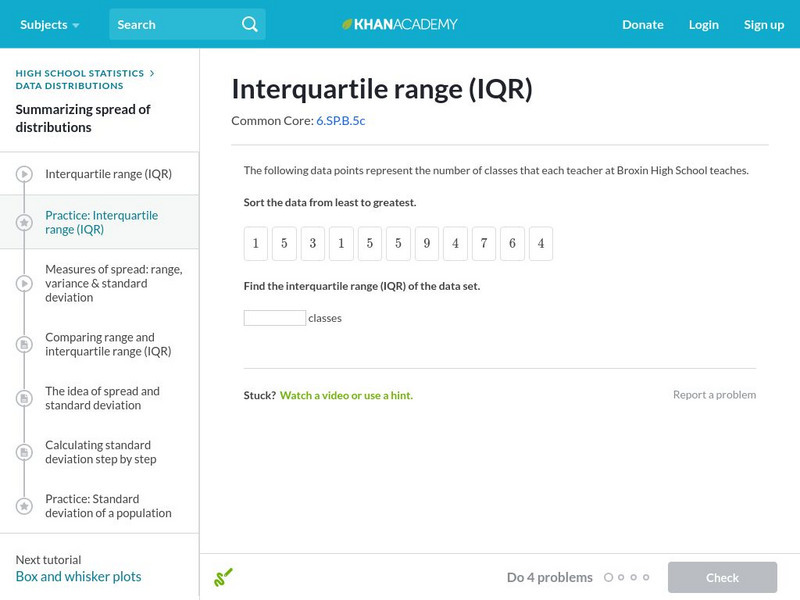Open Calculating standard deviation step by step
Screen dimensions: 800x600
coord(100,452)
